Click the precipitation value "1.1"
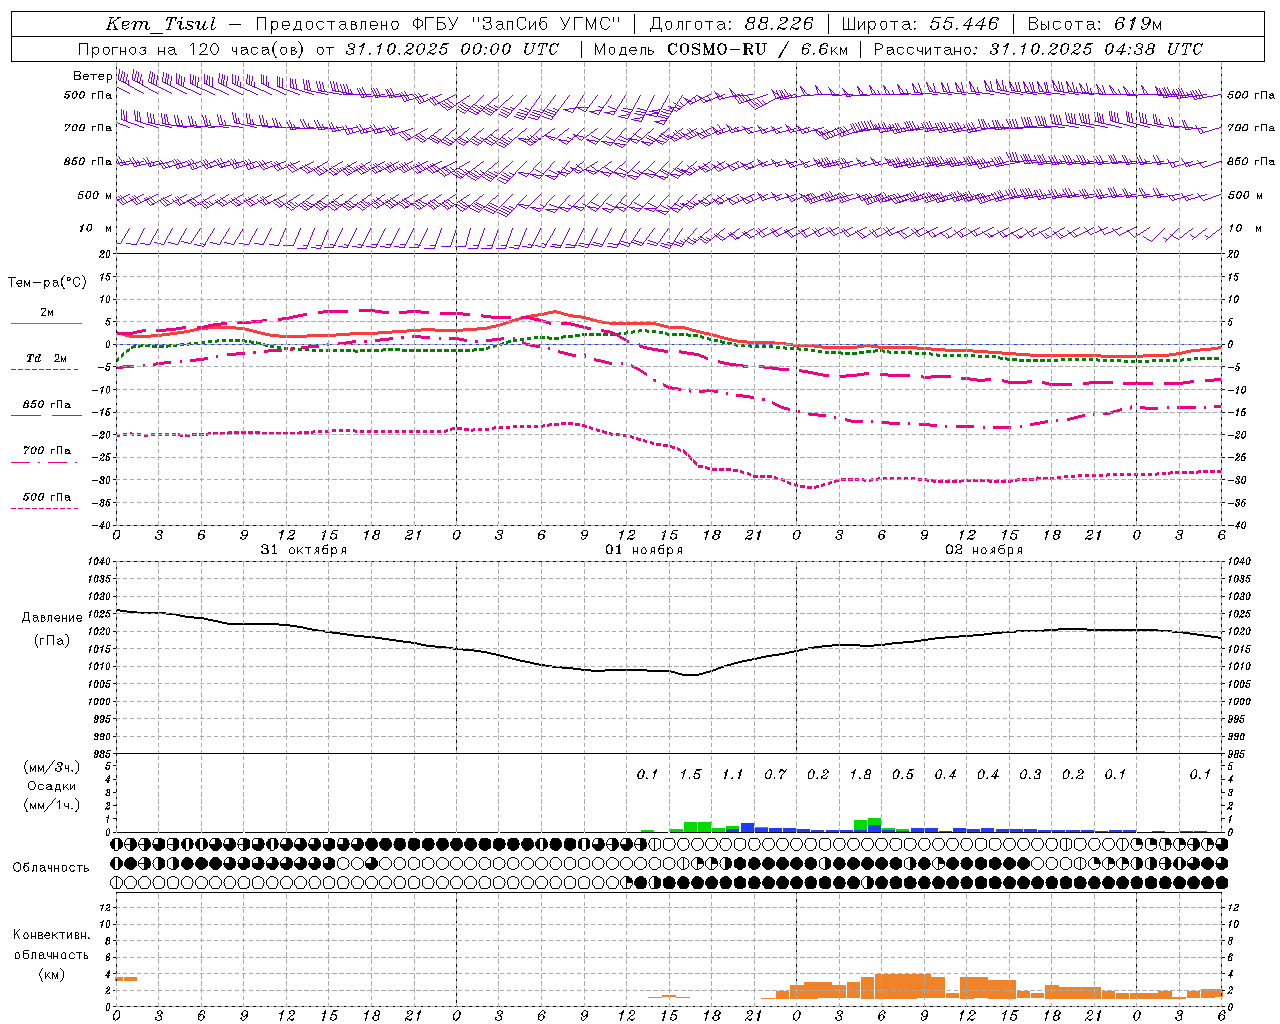The width and height of the screenshot is (1280, 1024). 733,774
